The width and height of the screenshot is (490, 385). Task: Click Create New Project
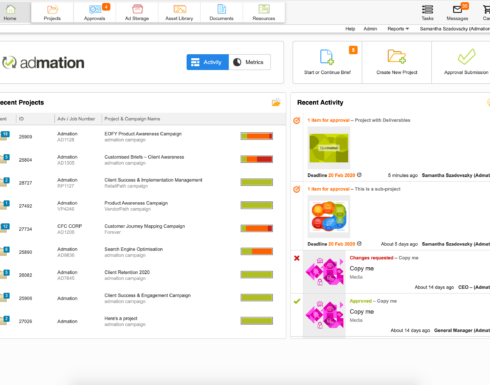[397, 62]
